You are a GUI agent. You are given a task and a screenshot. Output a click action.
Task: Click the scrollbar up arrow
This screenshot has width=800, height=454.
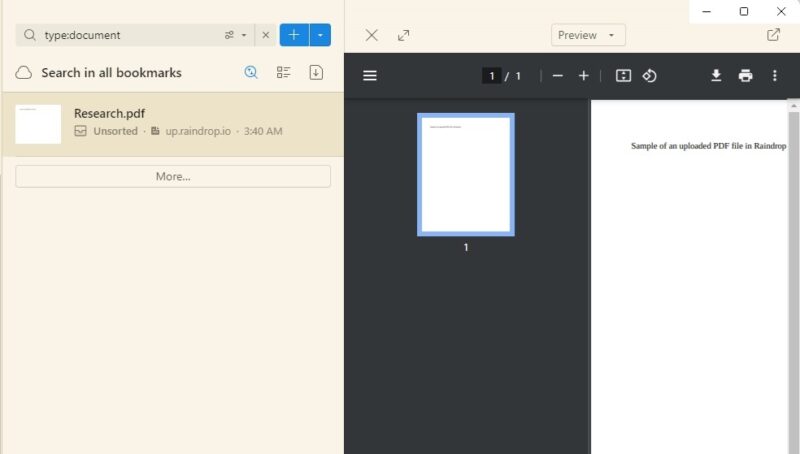coord(793,106)
